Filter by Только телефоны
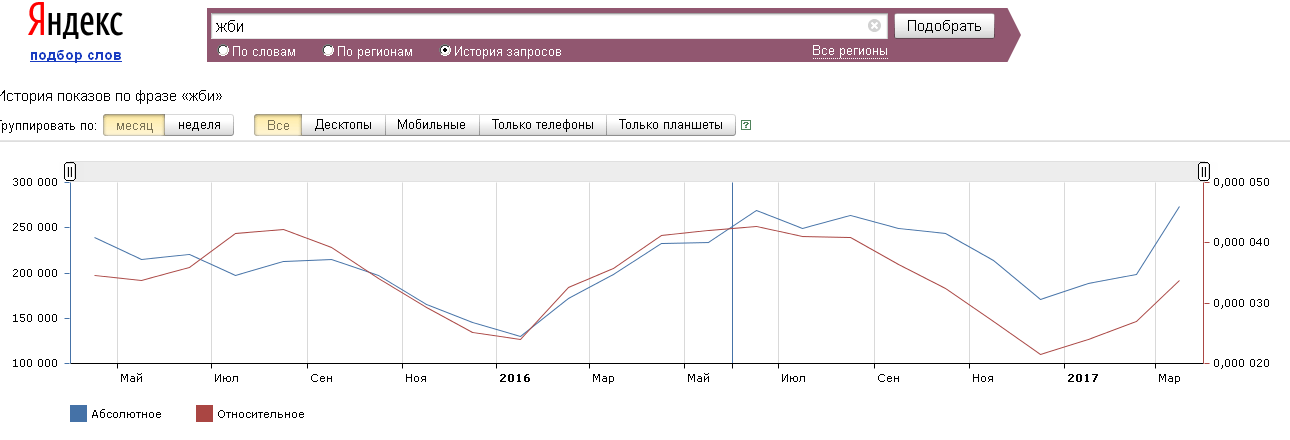Screen dimensions: 1290x440 [x=543, y=125]
